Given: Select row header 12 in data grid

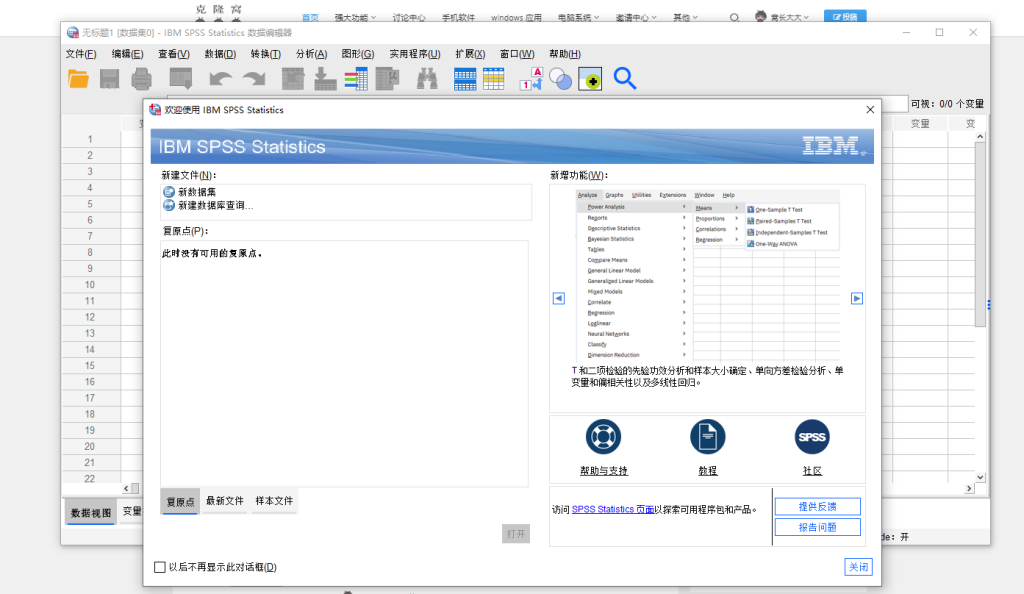Looking at the screenshot, I should (x=90, y=317).
